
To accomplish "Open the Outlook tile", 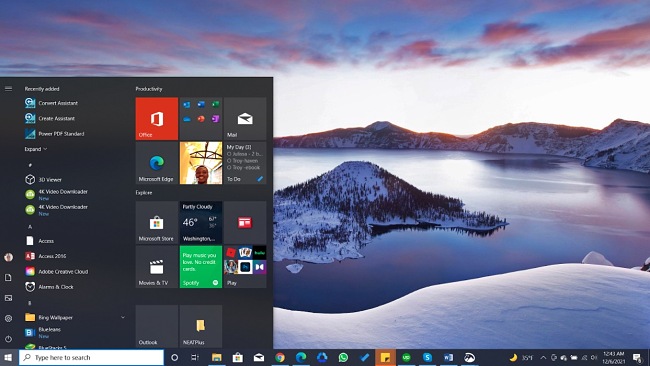I will (x=157, y=327).
